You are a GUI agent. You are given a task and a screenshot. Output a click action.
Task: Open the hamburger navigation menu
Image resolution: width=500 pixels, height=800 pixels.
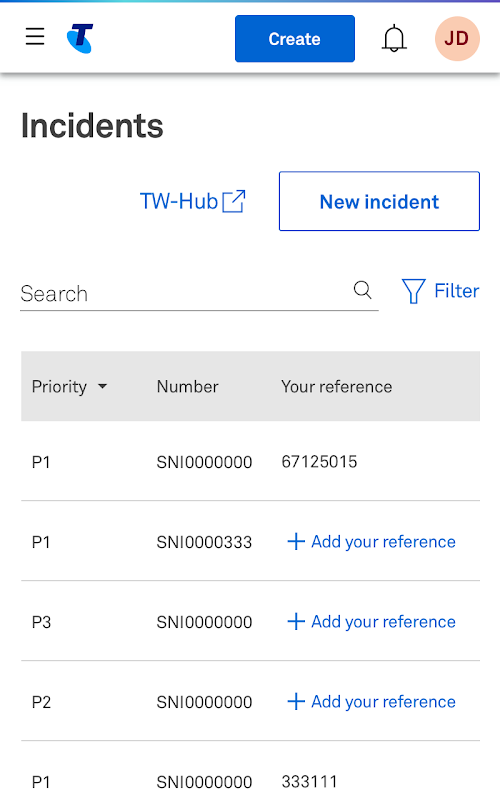tap(35, 36)
